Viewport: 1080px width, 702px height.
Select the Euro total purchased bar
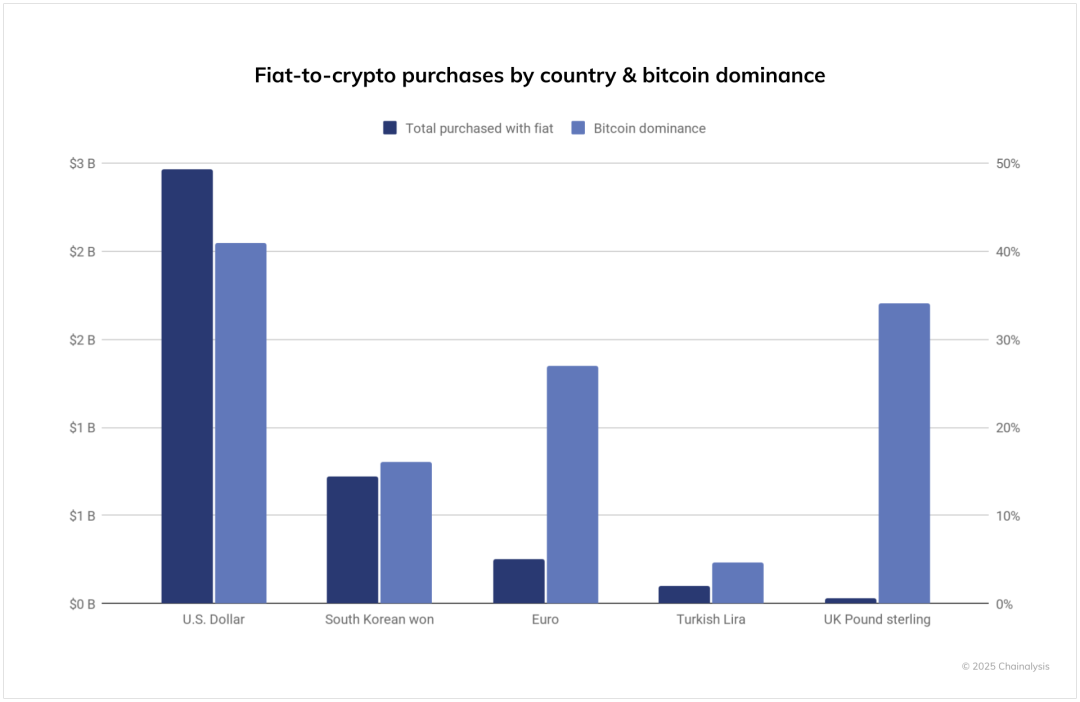(519, 581)
